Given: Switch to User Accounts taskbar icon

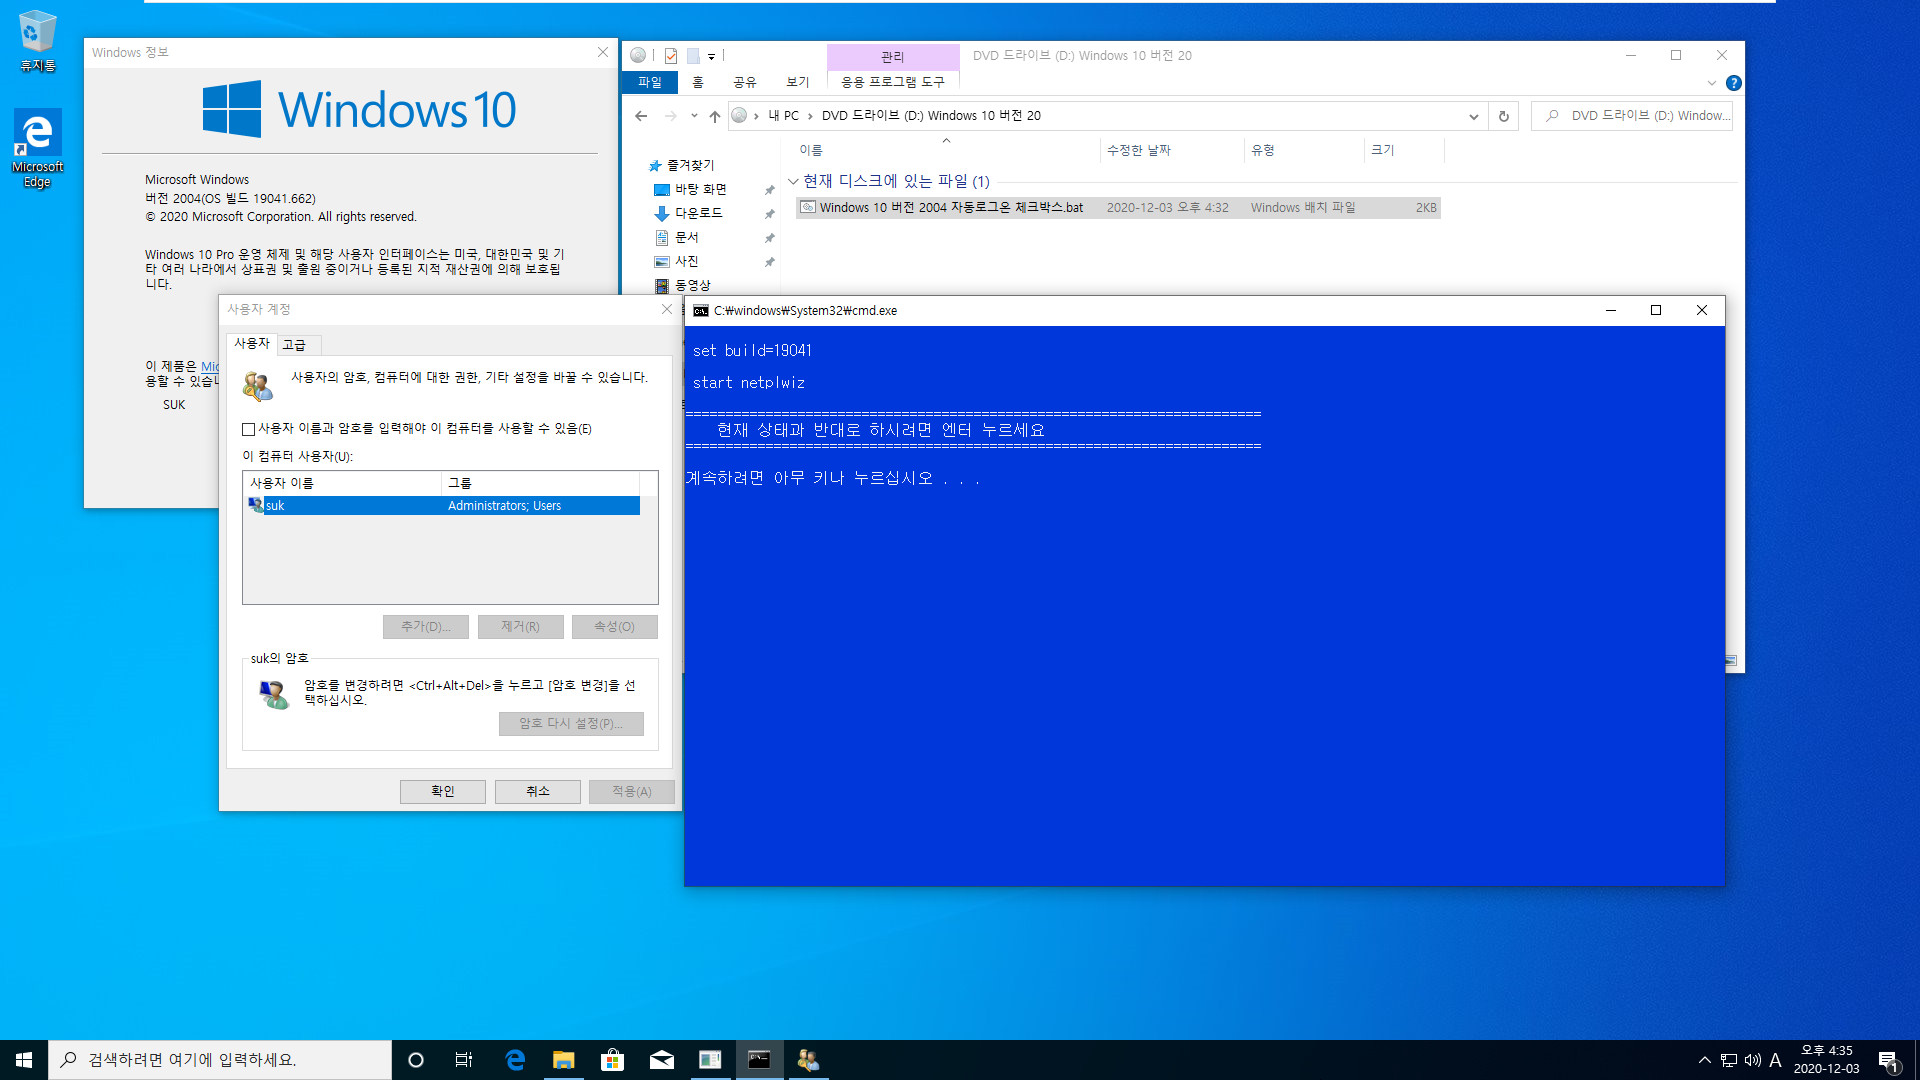Looking at the screenshot, I should [808, 1060].
